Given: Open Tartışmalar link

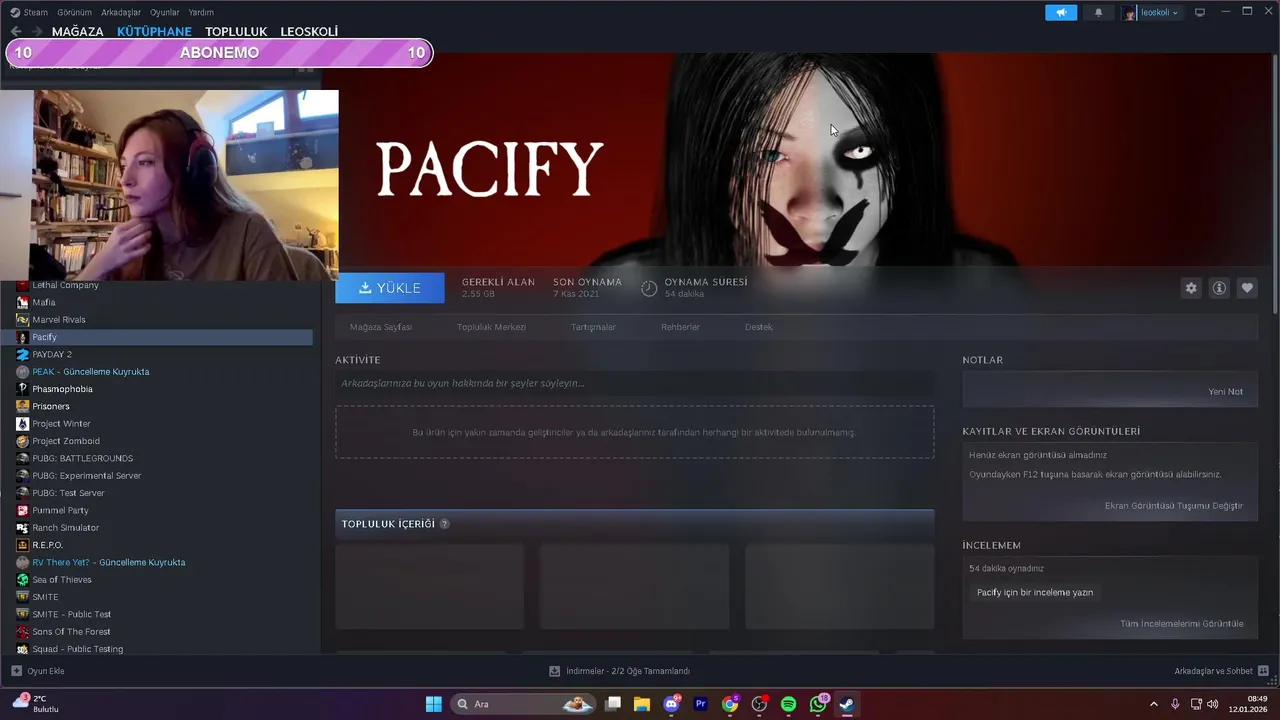Looking at the screenshot, I should tap(593, 327).
